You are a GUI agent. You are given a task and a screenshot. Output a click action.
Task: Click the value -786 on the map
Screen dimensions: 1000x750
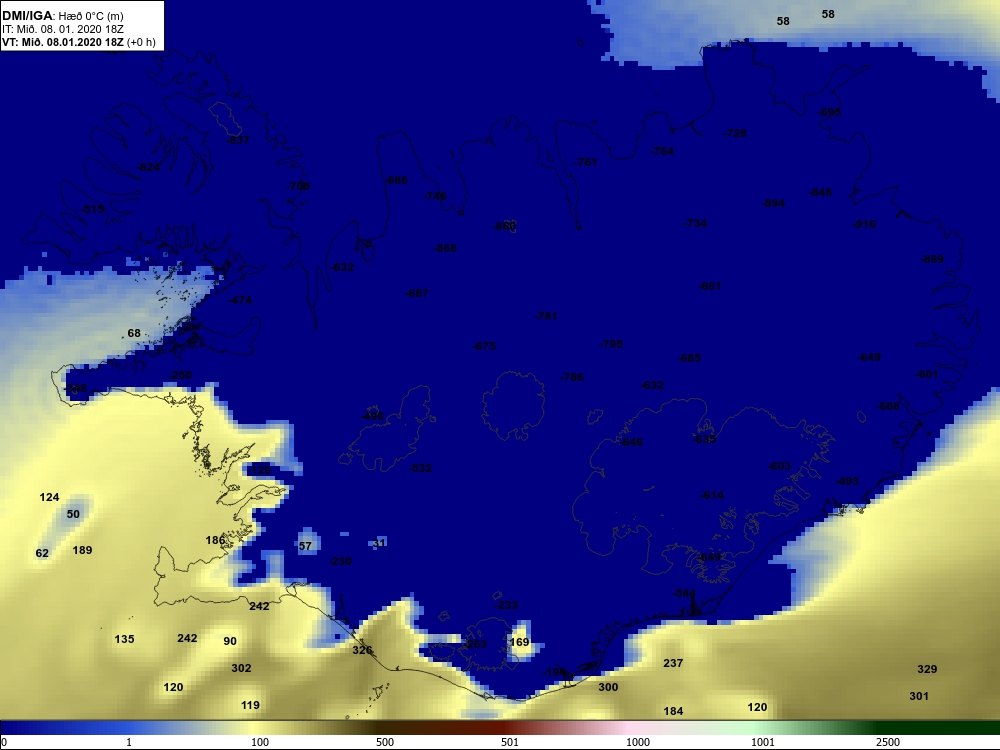pyautogui.click(x=572, y=377)
